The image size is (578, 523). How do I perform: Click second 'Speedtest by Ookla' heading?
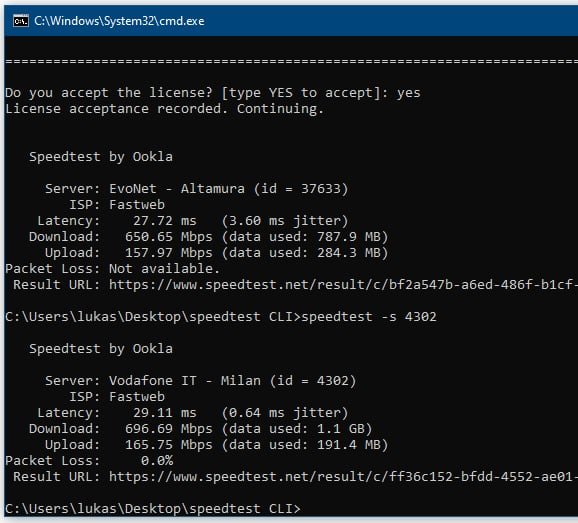click(x=101, y=349)
